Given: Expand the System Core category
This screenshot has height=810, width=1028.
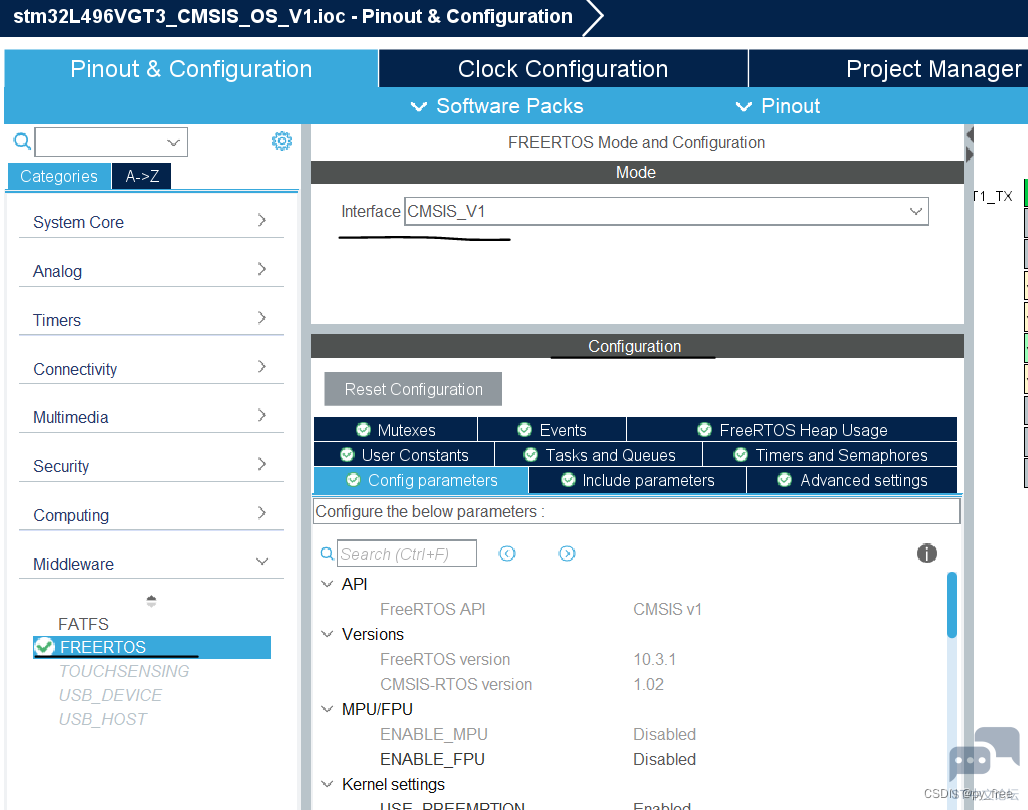Looking at the screenshot, I should (151, 222).
